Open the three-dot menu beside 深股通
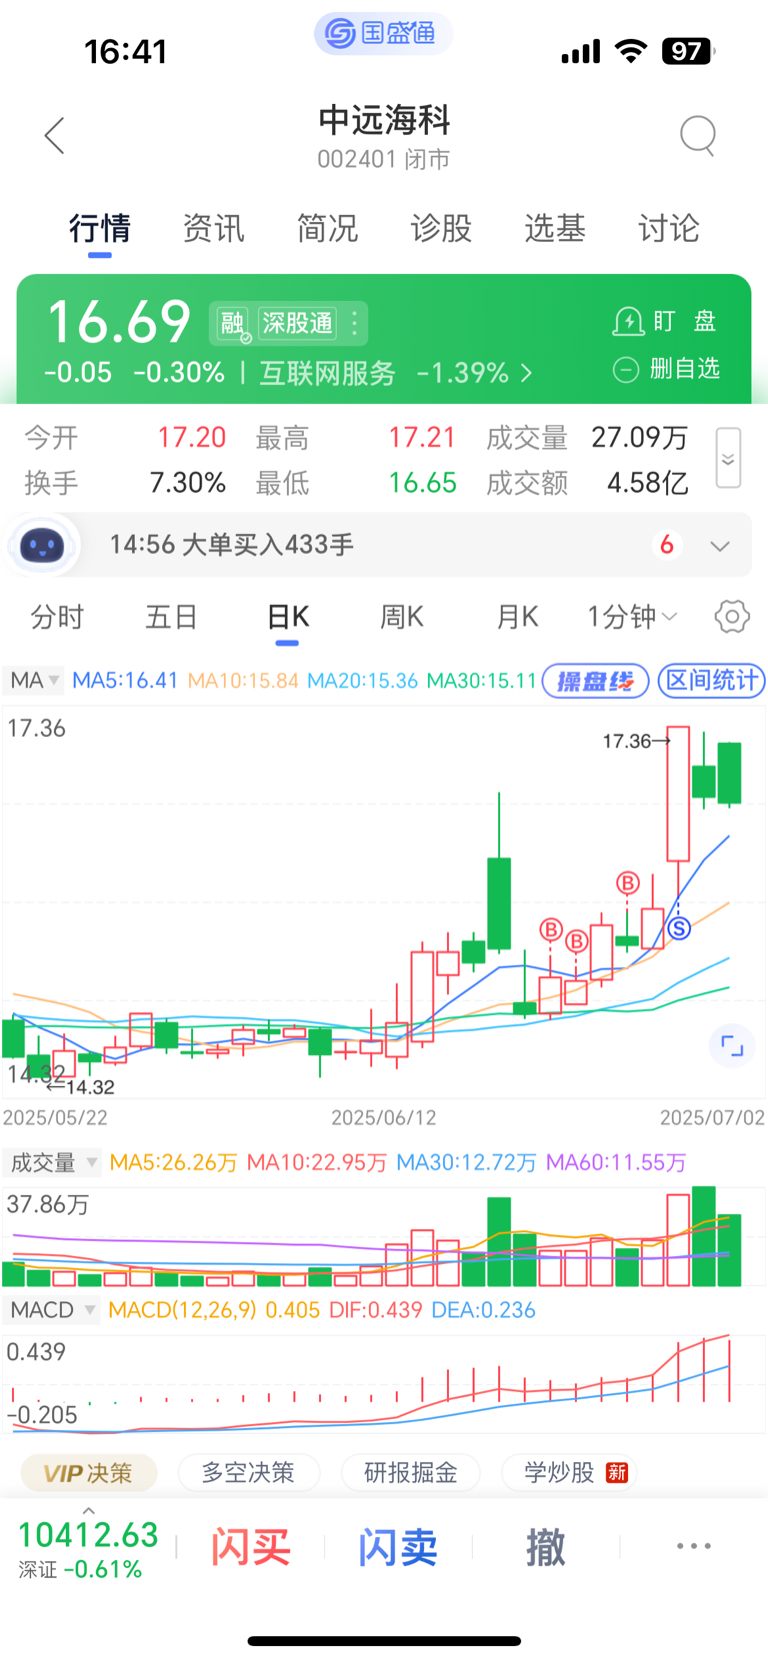The height and width of the screenshot is (1663, 768). coord(354,323)
